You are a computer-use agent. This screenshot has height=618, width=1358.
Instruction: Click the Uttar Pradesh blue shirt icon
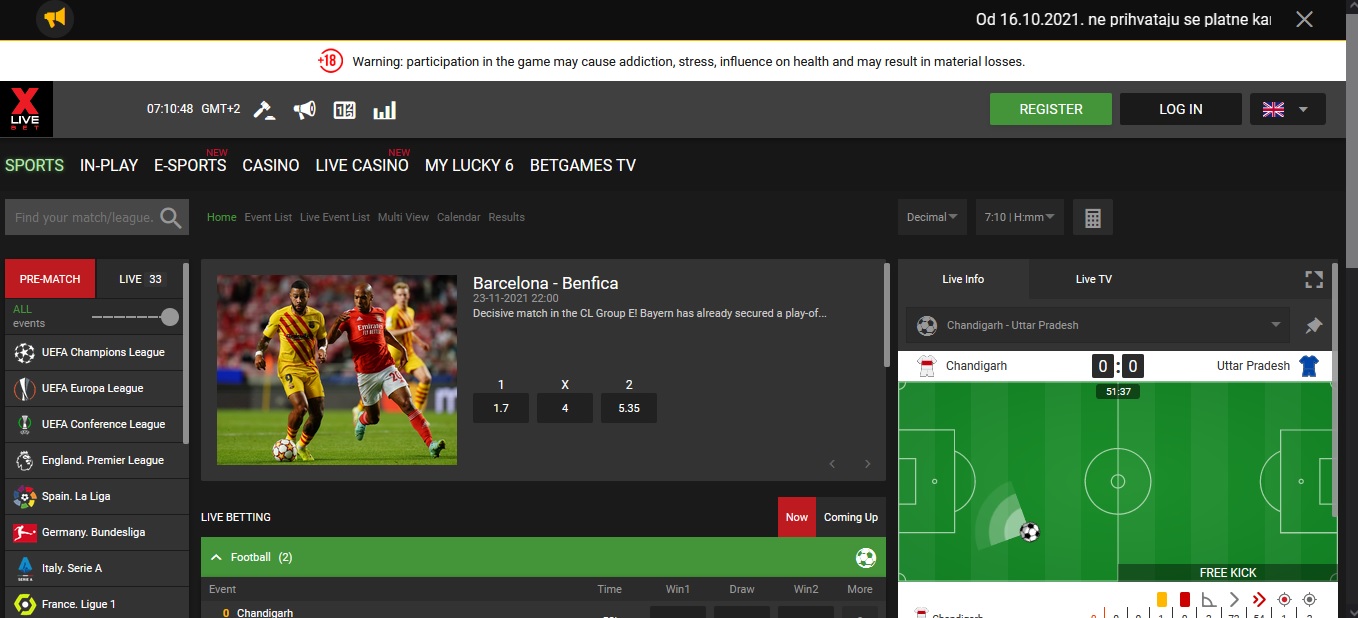pyautogui.click(x=1309, y=366)
